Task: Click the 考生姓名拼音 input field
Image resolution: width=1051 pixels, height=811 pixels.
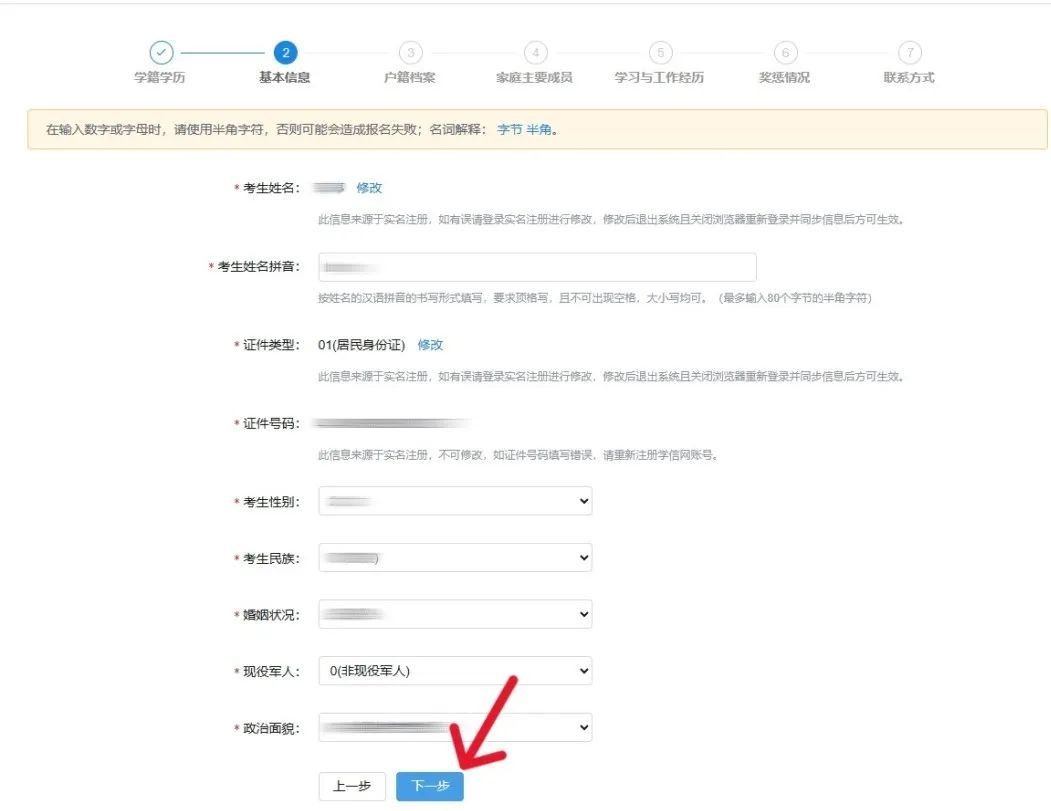Action: (x=537, y=268)
